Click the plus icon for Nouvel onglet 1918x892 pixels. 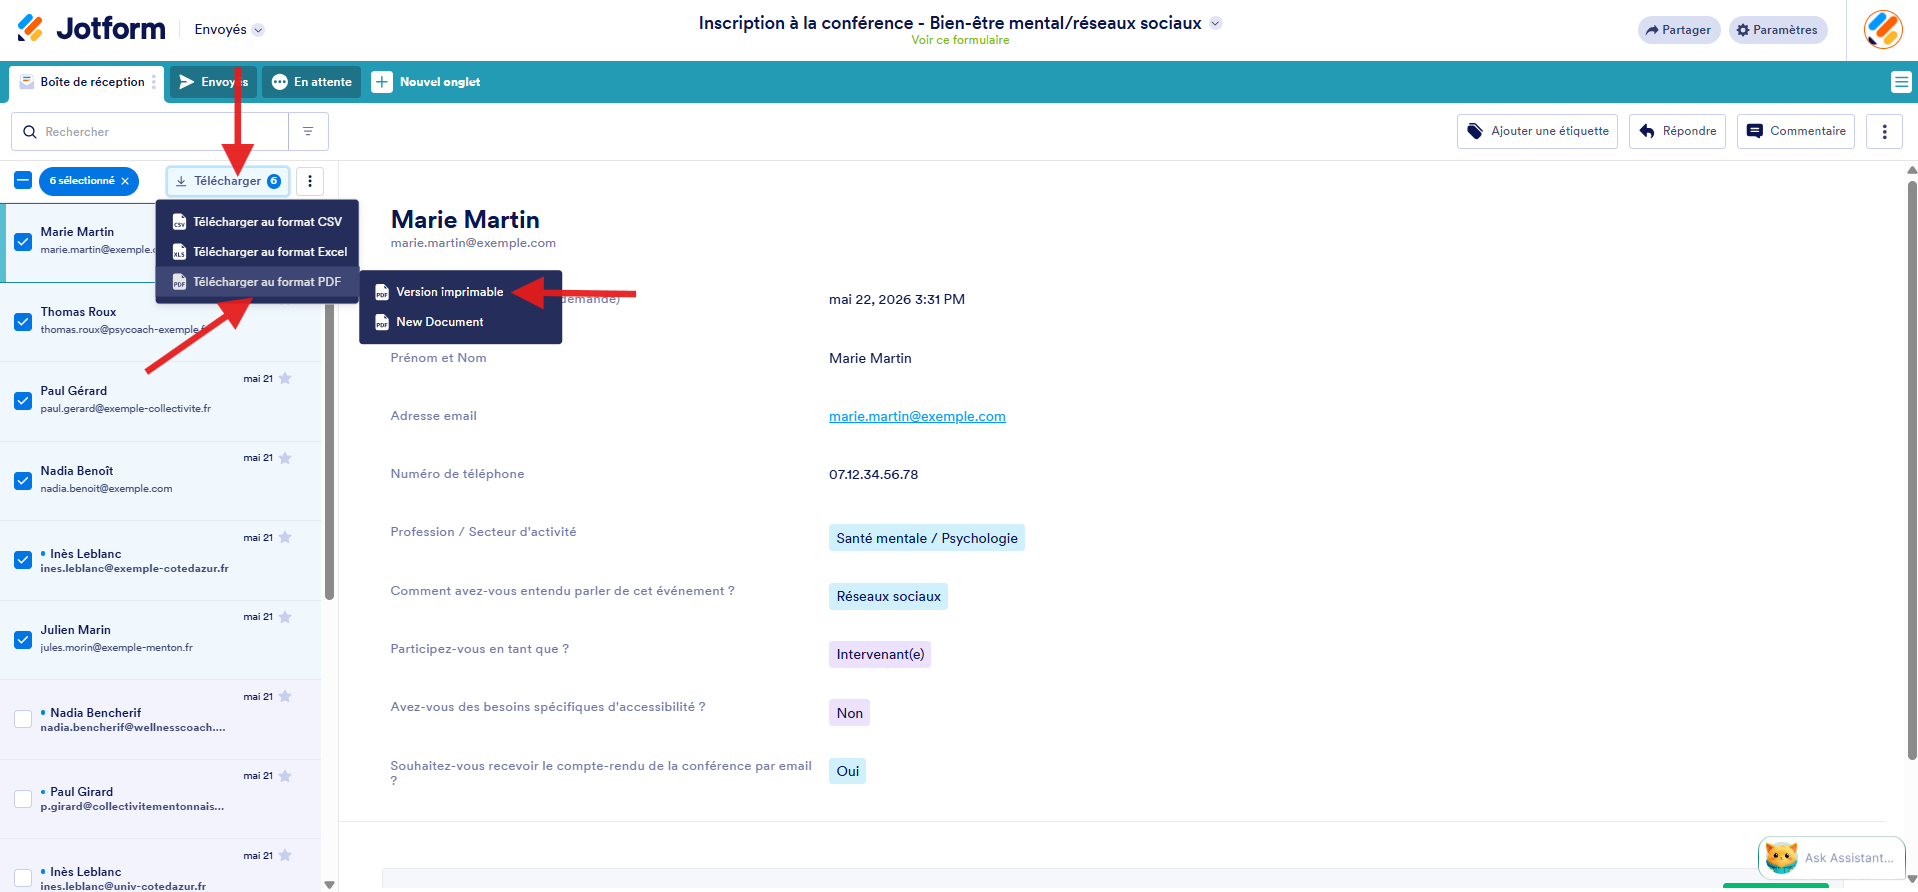point(382,82)
